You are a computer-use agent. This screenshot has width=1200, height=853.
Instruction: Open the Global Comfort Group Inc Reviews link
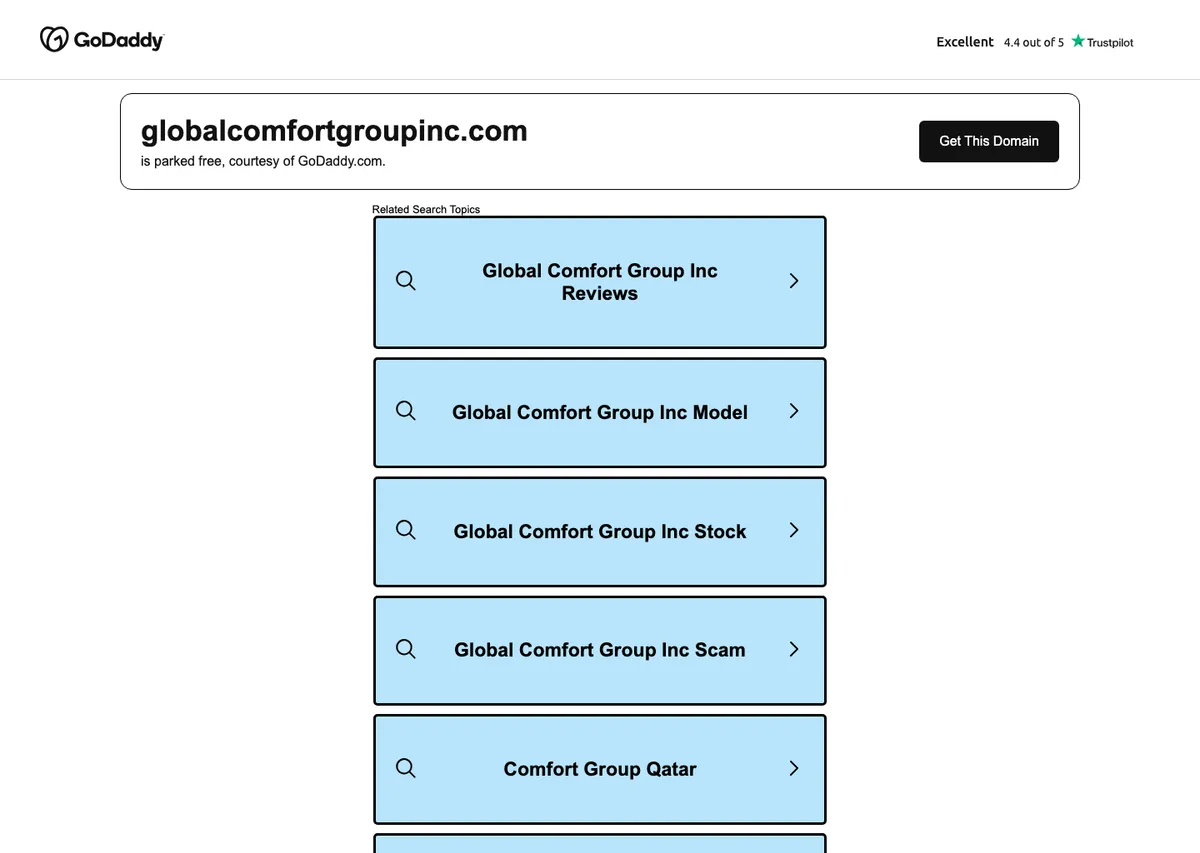tap(600, 282)
